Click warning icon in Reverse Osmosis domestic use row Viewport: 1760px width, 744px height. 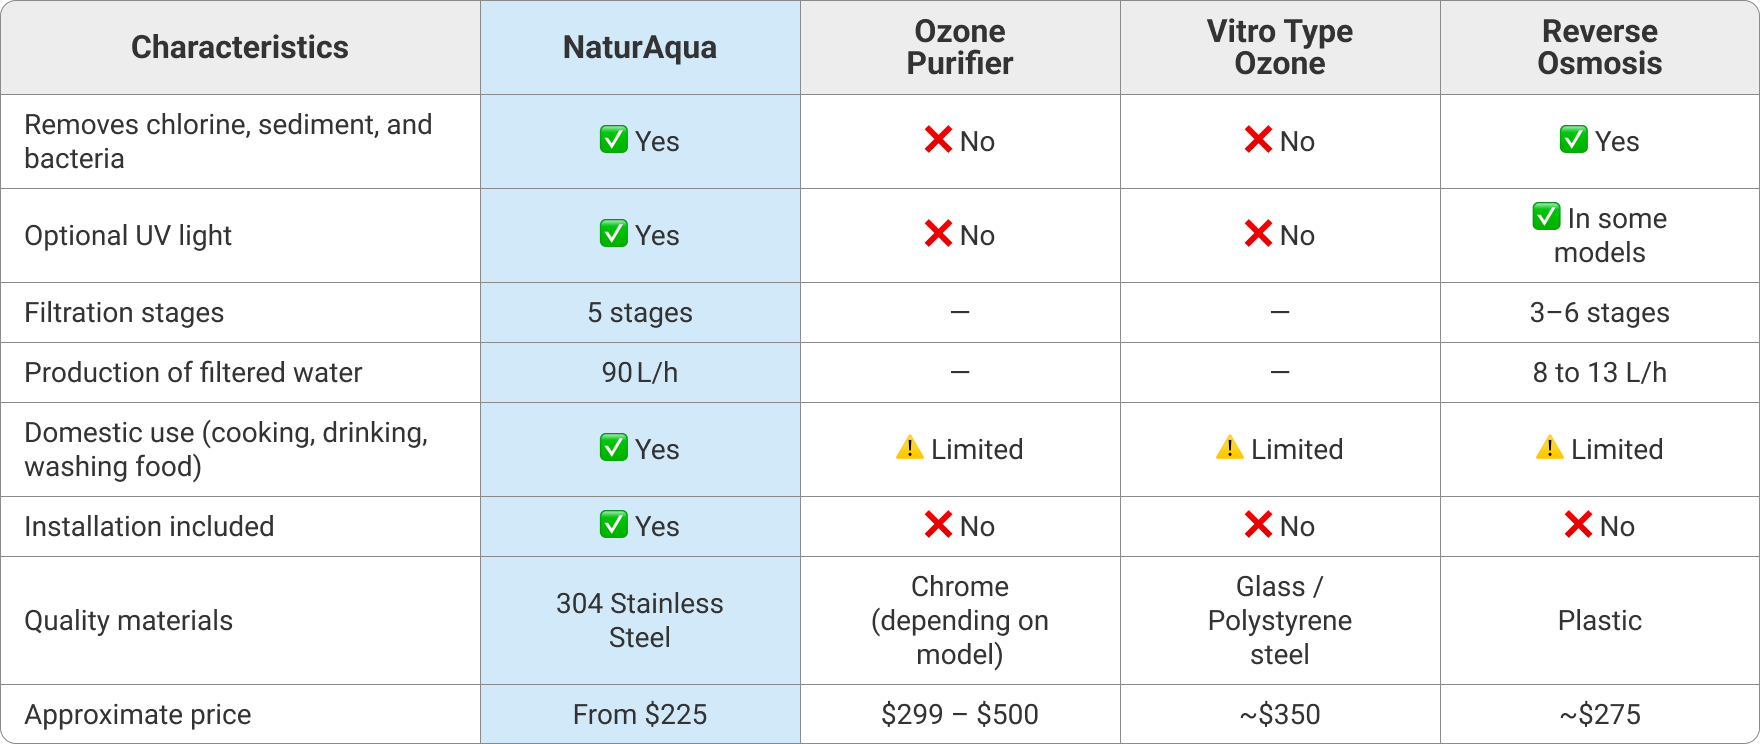click(x=1549, y=448)
